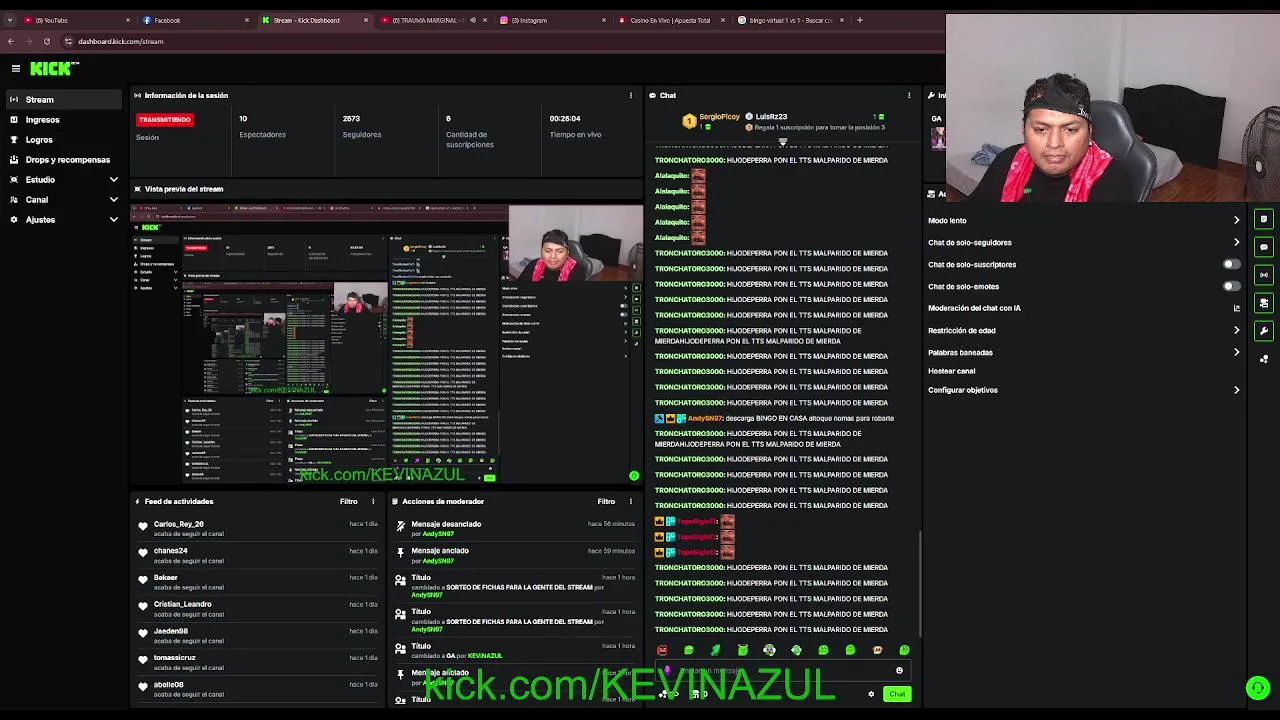Open Configurar objetivos arrow

pyautogui.click(x=1237, y=390)
